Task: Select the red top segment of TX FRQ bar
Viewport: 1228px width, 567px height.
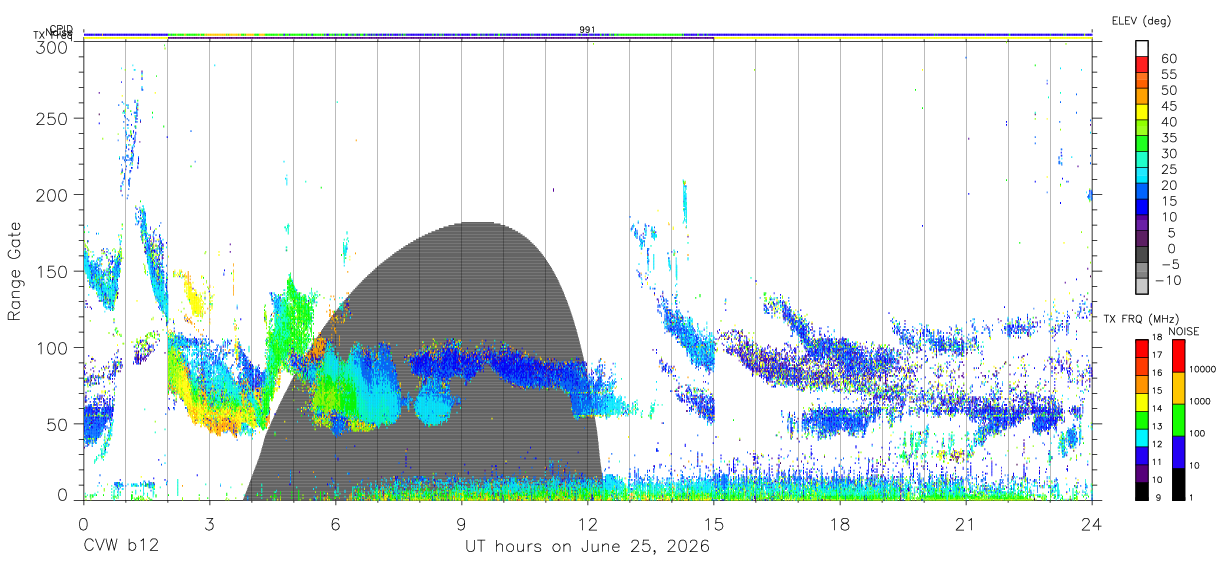Action: click(x=1142, y=348)
